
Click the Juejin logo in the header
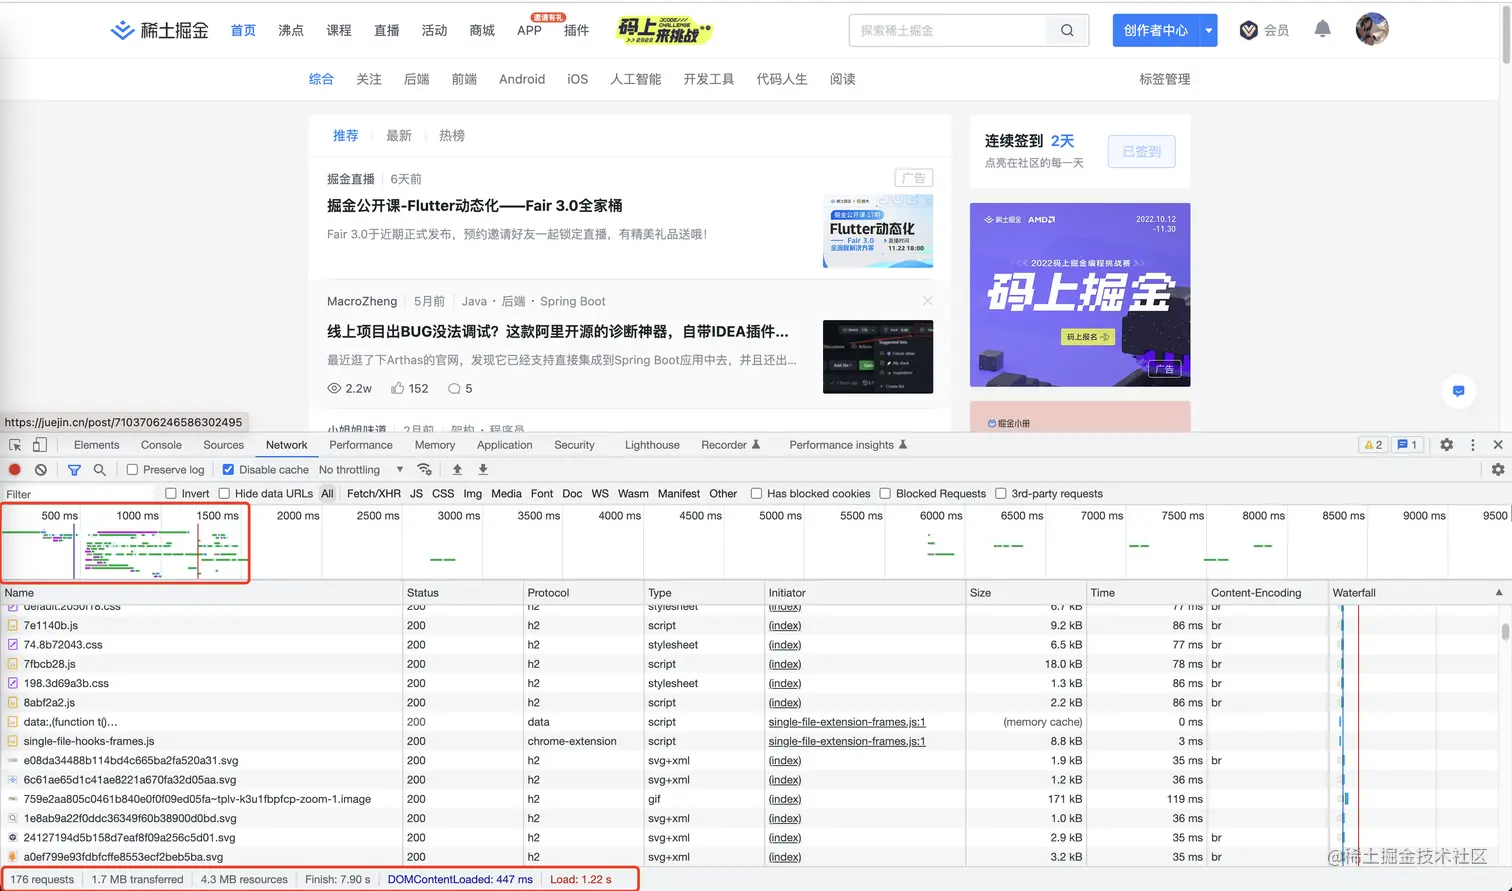click(160, 30)
